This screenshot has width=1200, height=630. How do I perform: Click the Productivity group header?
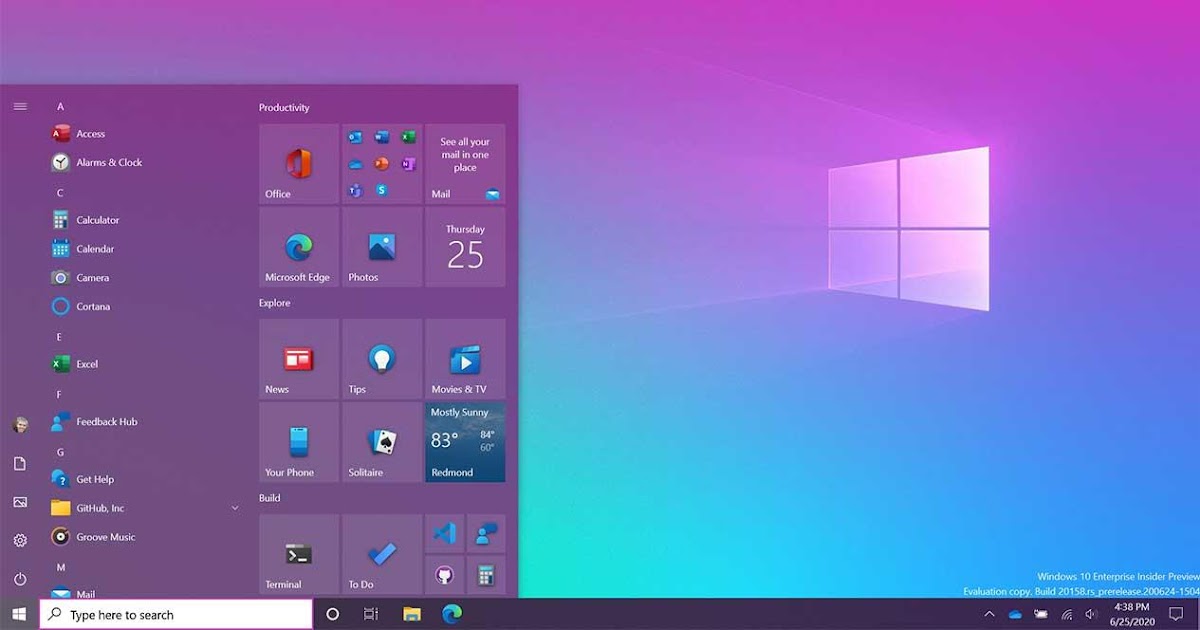[x=284, y=108]
